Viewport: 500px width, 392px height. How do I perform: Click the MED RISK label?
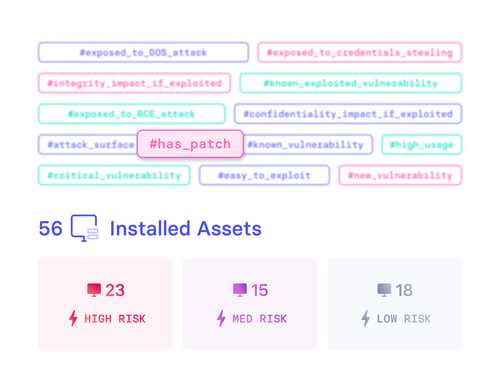point(260,319)
